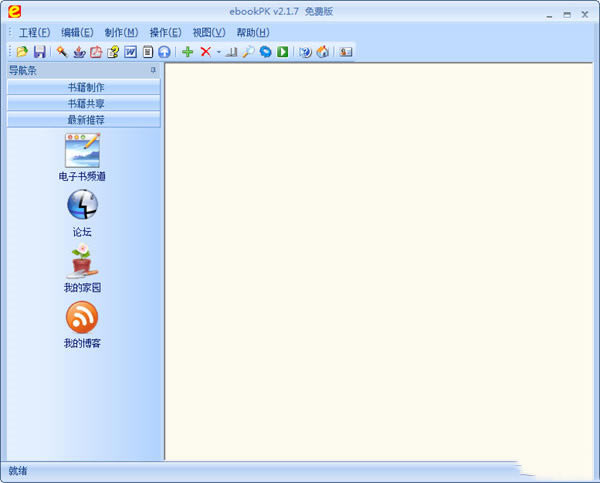
Task: Open the 帮助(H) menu
Action: [x=253, y=33]
